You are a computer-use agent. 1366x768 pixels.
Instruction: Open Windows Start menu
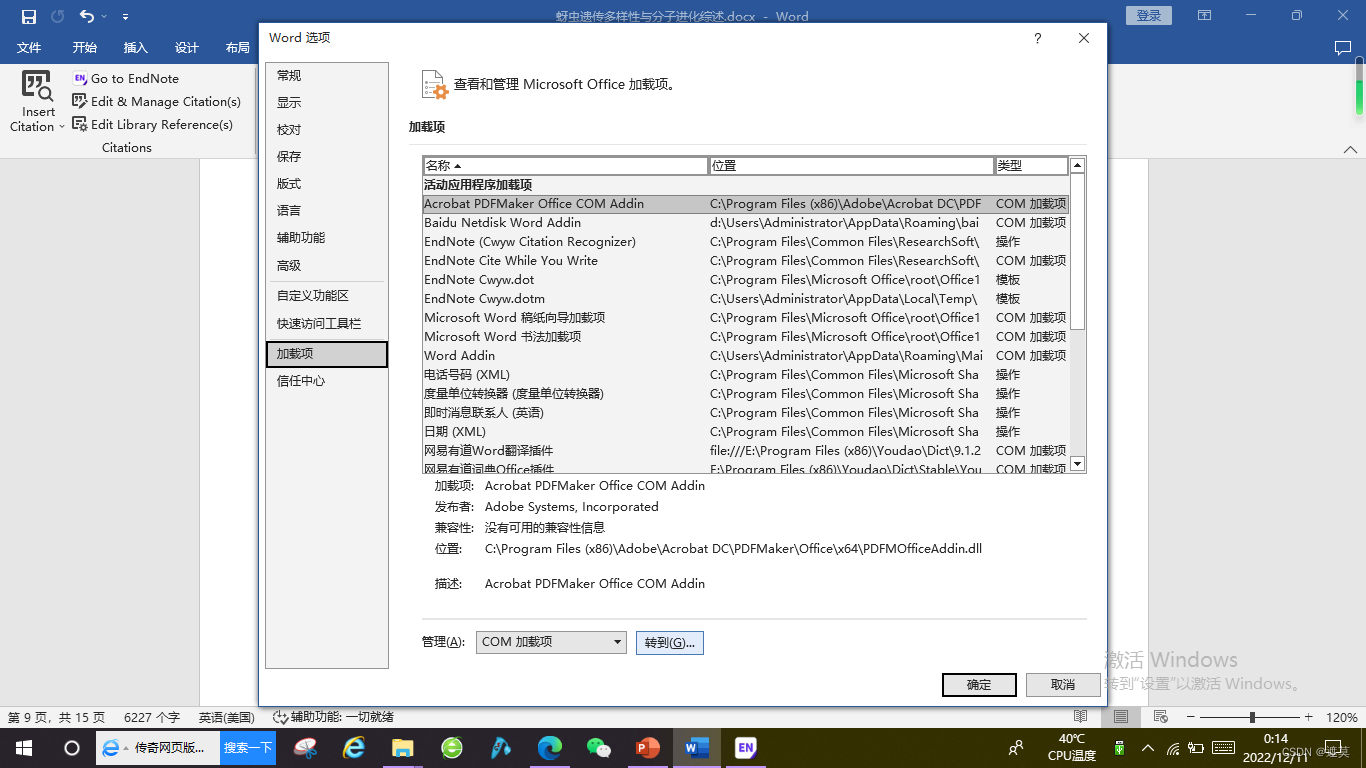(23, 748)
